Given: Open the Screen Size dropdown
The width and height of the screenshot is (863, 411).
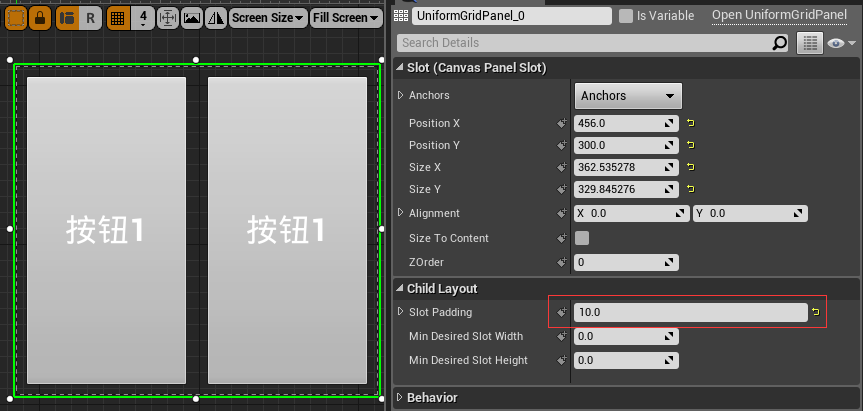Looking at the screenshot, I should [x=267, y=18].
